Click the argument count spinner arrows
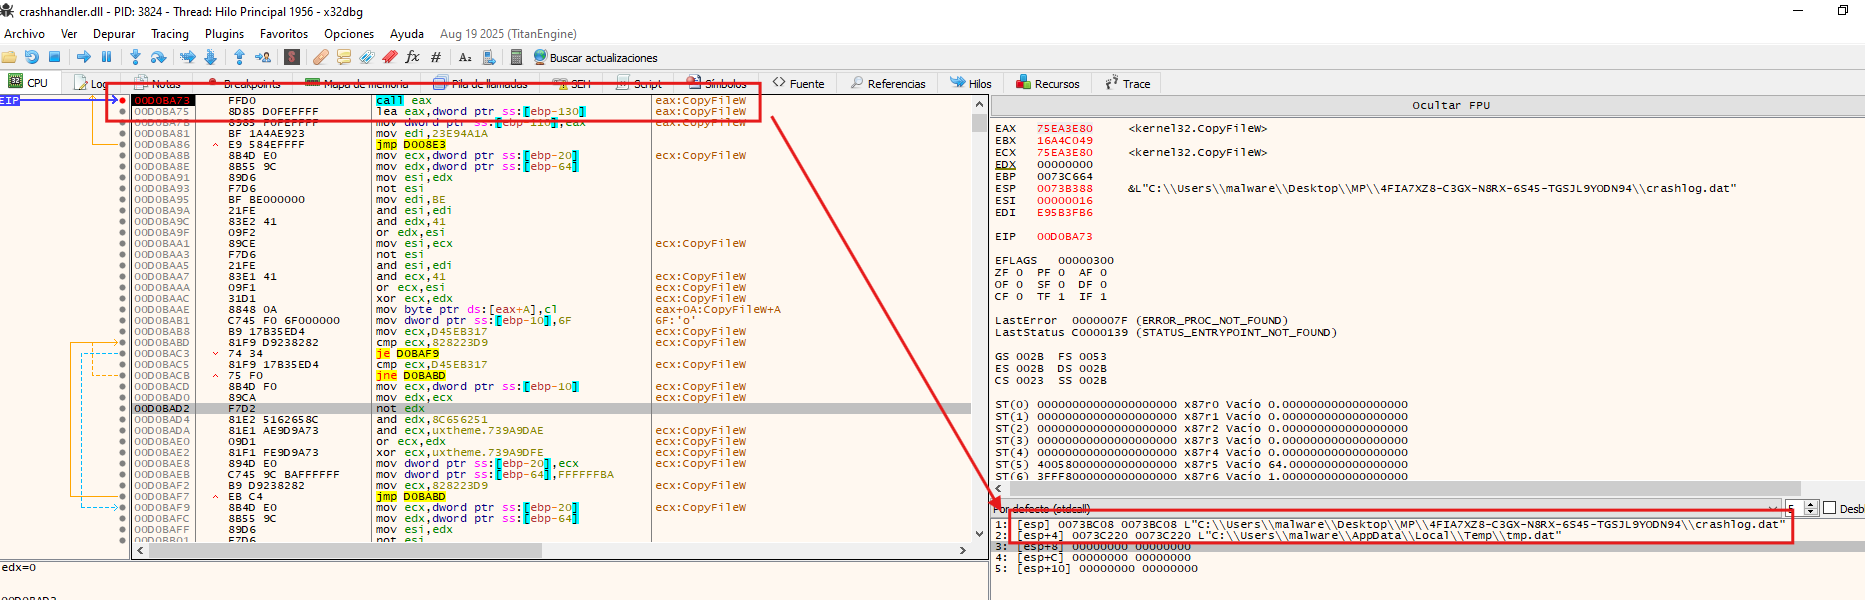Image resolution: width=1865 pixels, height=600 pixels. (1810, 508)
